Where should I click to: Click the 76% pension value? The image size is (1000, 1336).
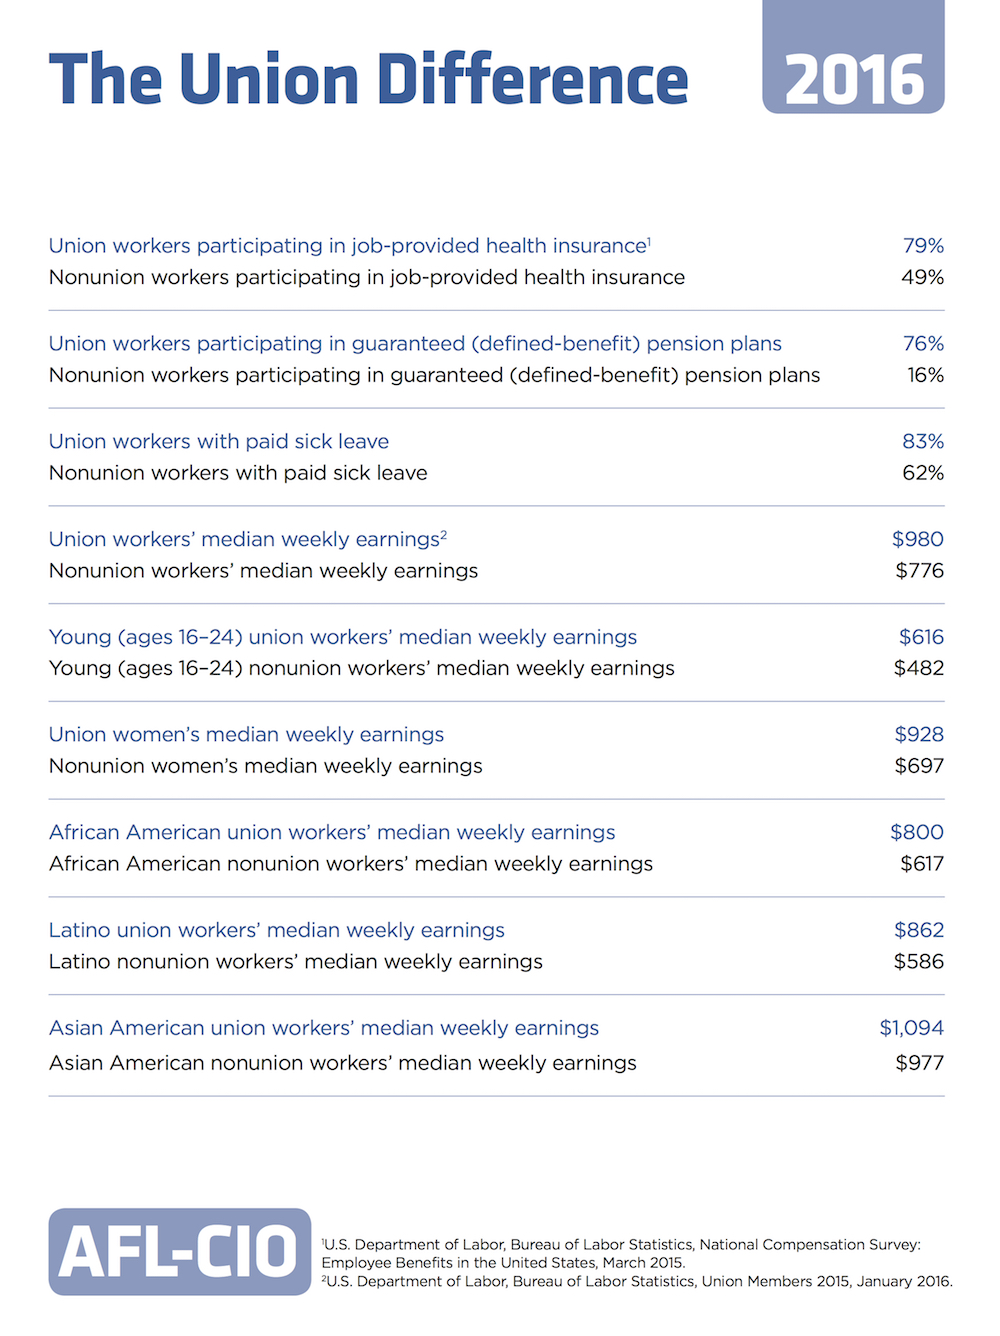click(x=923, y=344)
